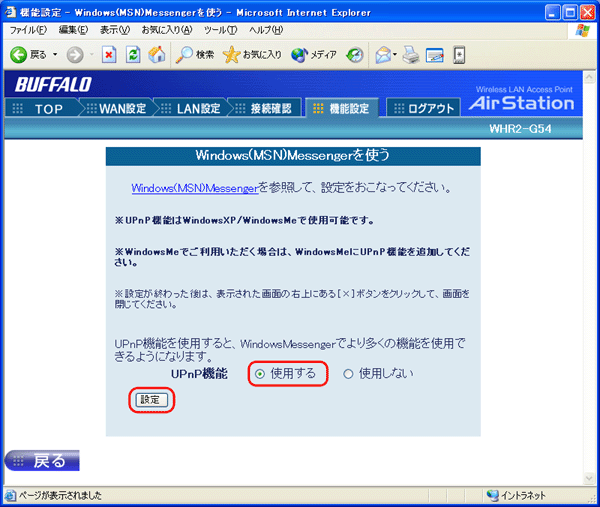
Task: Go to the Home page icon
Action: point(157,55)
